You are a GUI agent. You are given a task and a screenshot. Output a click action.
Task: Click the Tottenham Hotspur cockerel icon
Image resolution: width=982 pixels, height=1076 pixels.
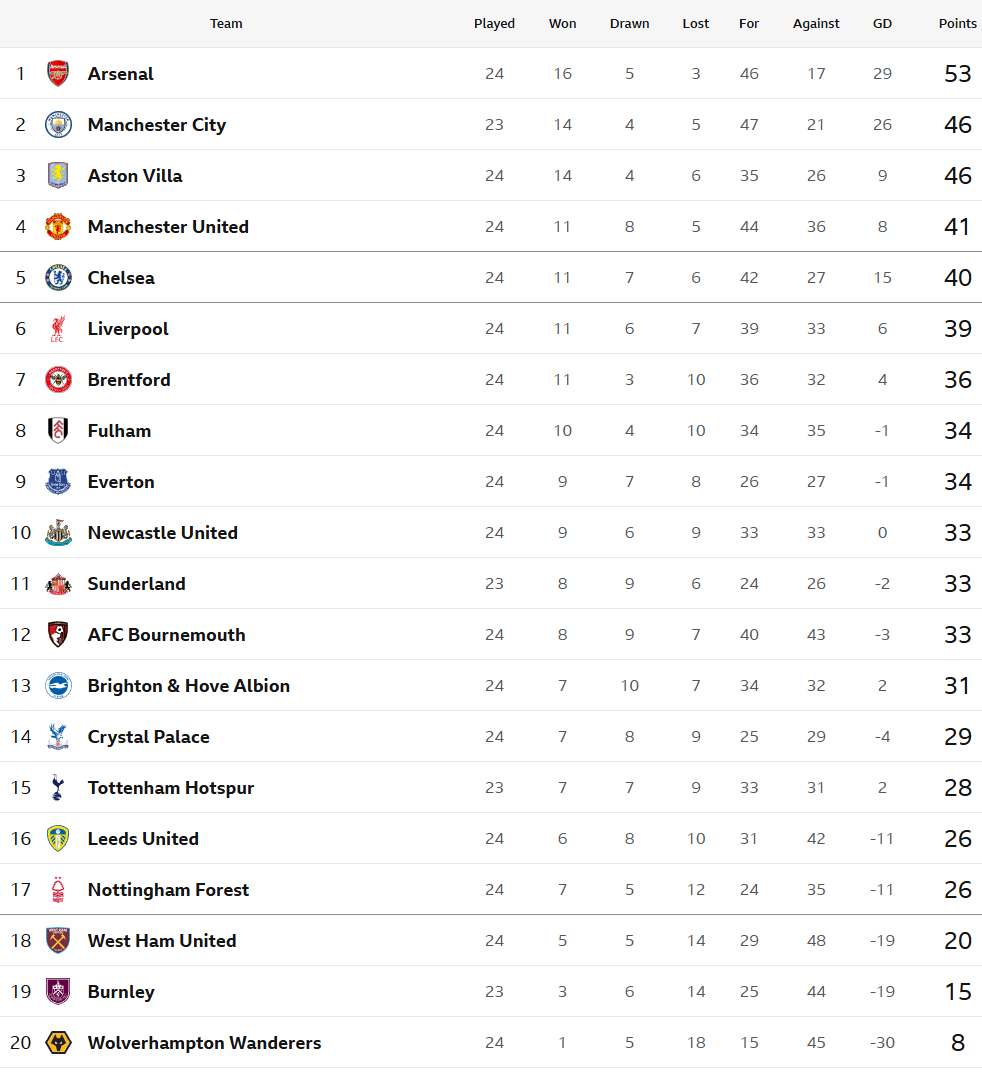pyautogui.click(x=58, y=788)
